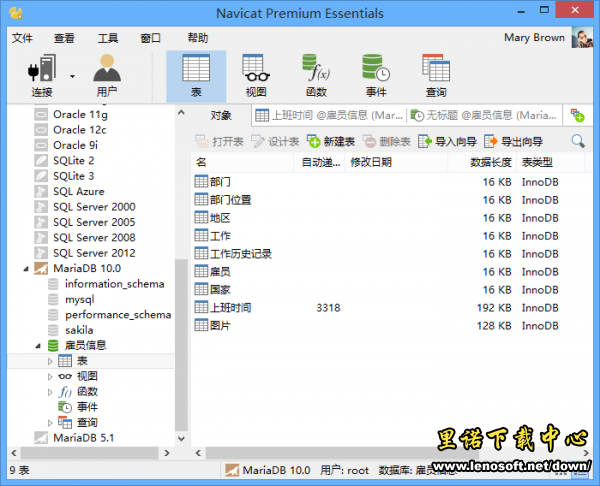The image size is (600, 486).
Task: Click the 新建表 button
Action: click(331, 142)
